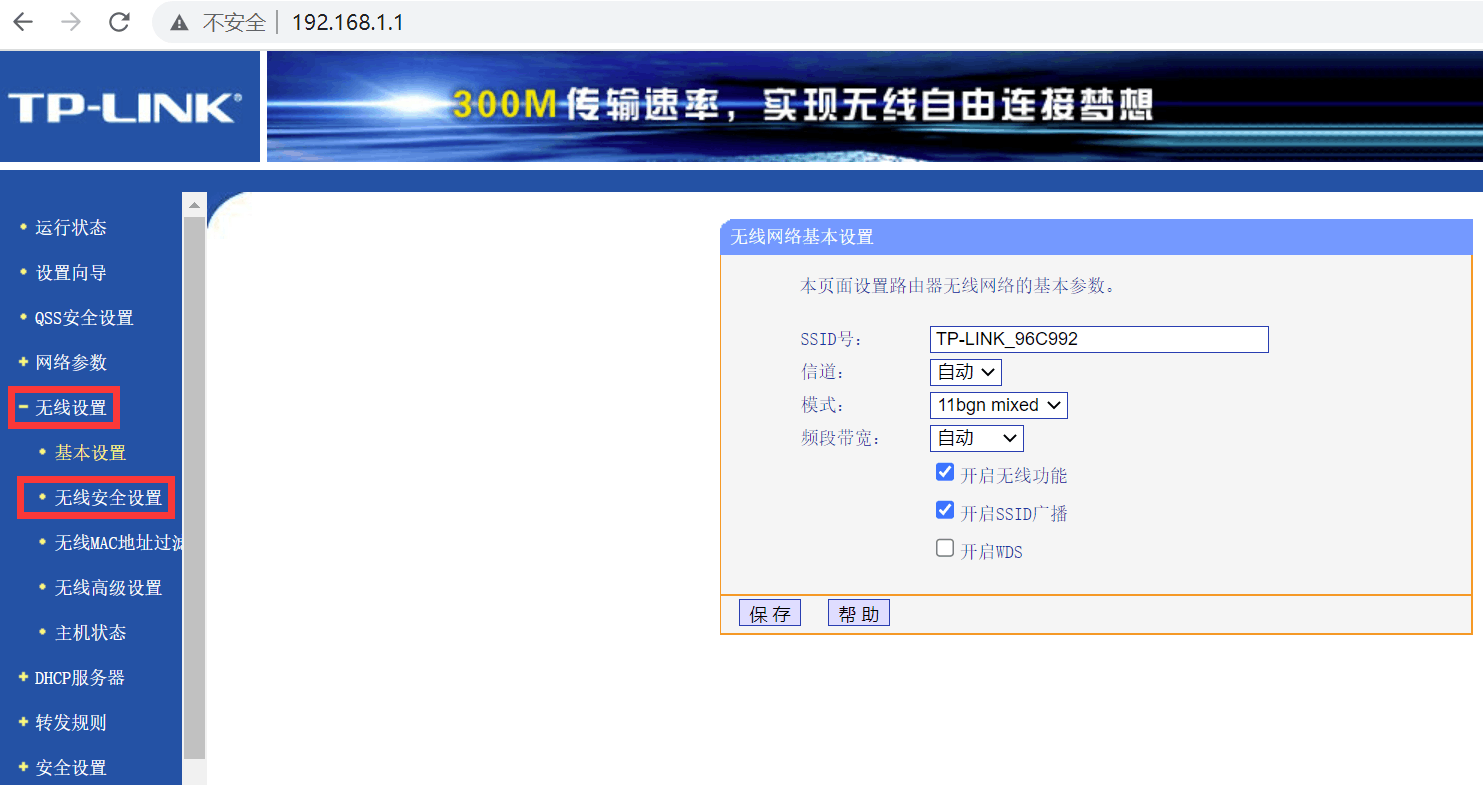Click the sidebar scrollbar up arrow

pos(193,203)
